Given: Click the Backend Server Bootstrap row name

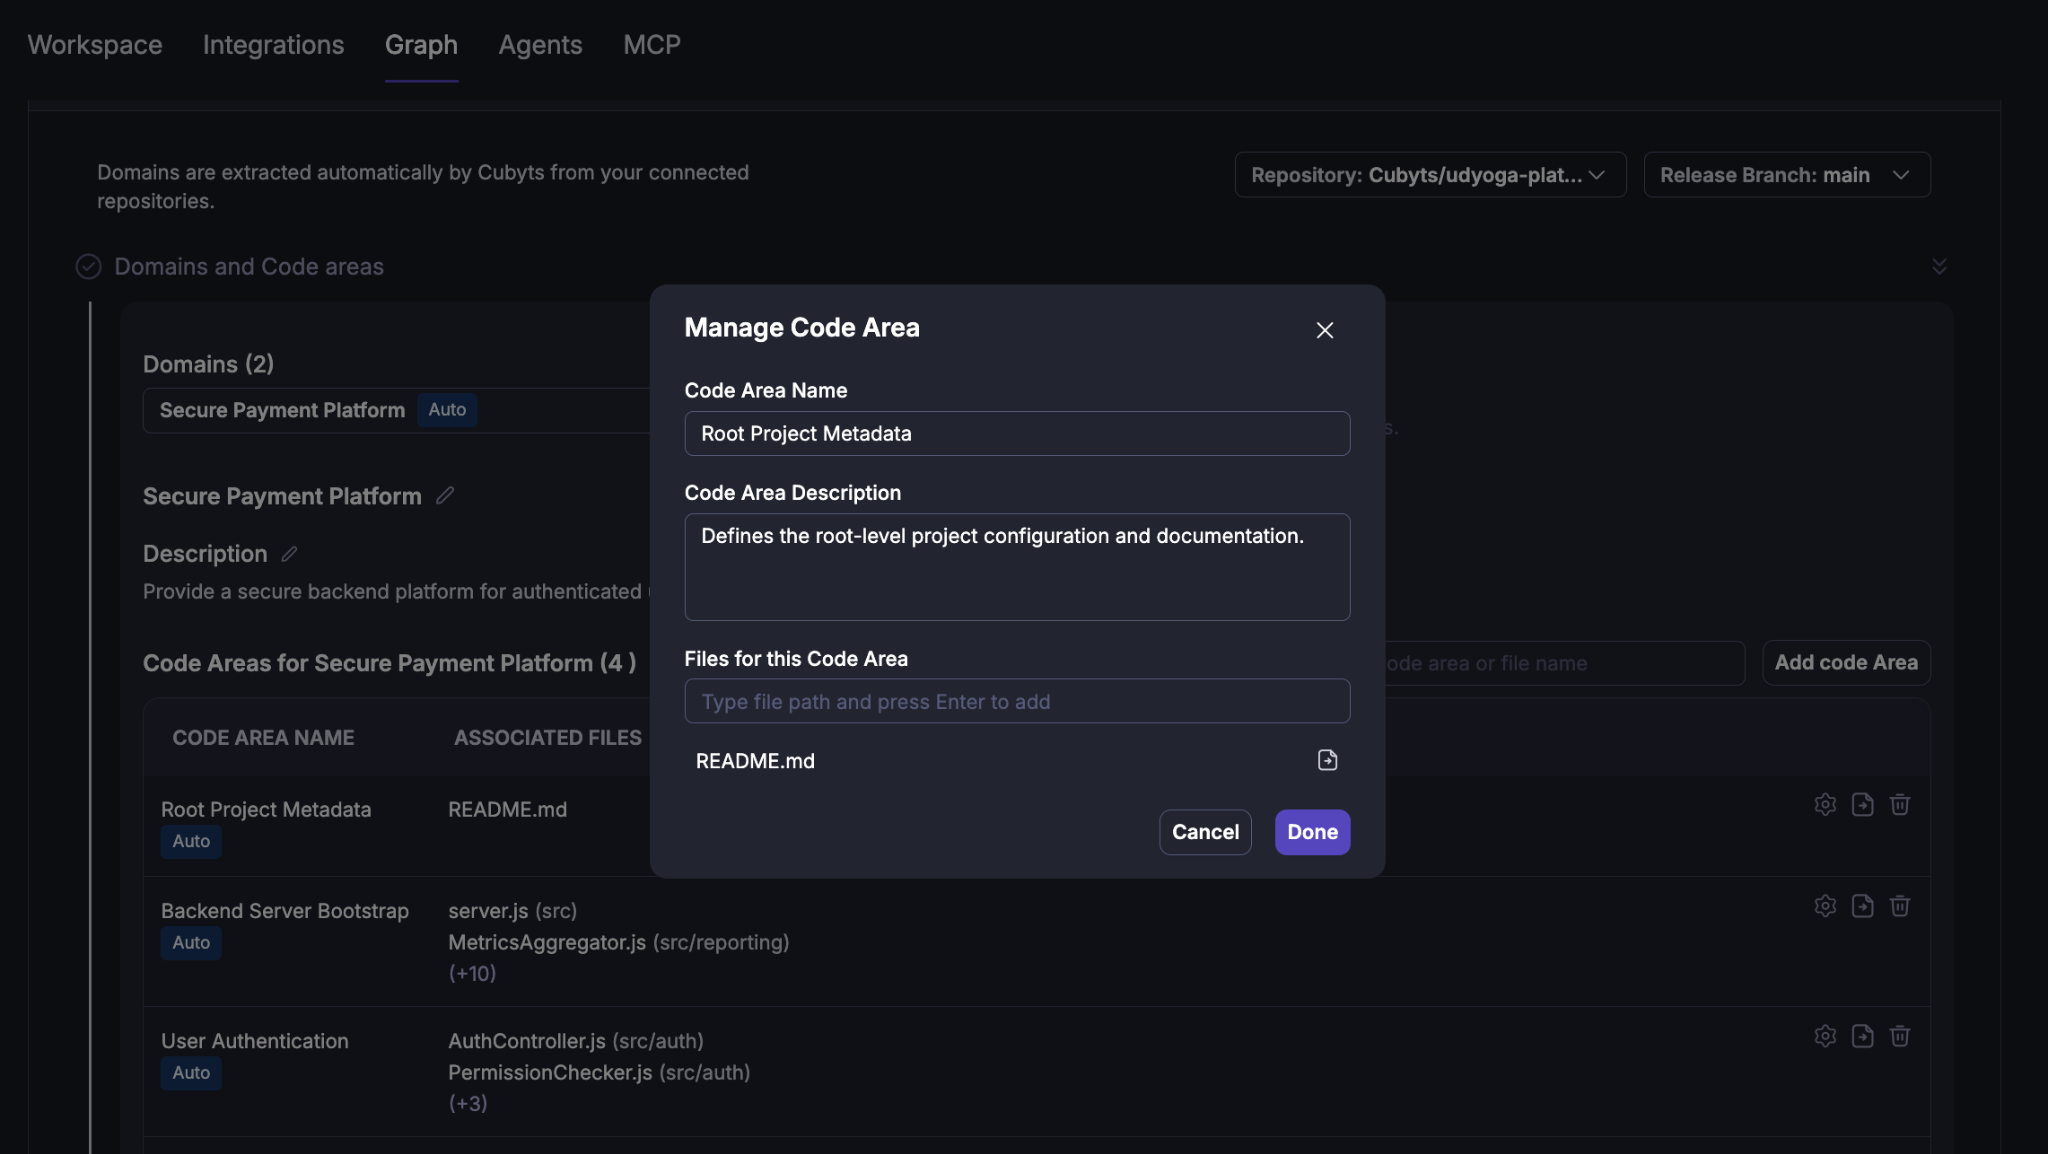Looking at the screenshot, I should pyautogui.click(x=285, y=911).
